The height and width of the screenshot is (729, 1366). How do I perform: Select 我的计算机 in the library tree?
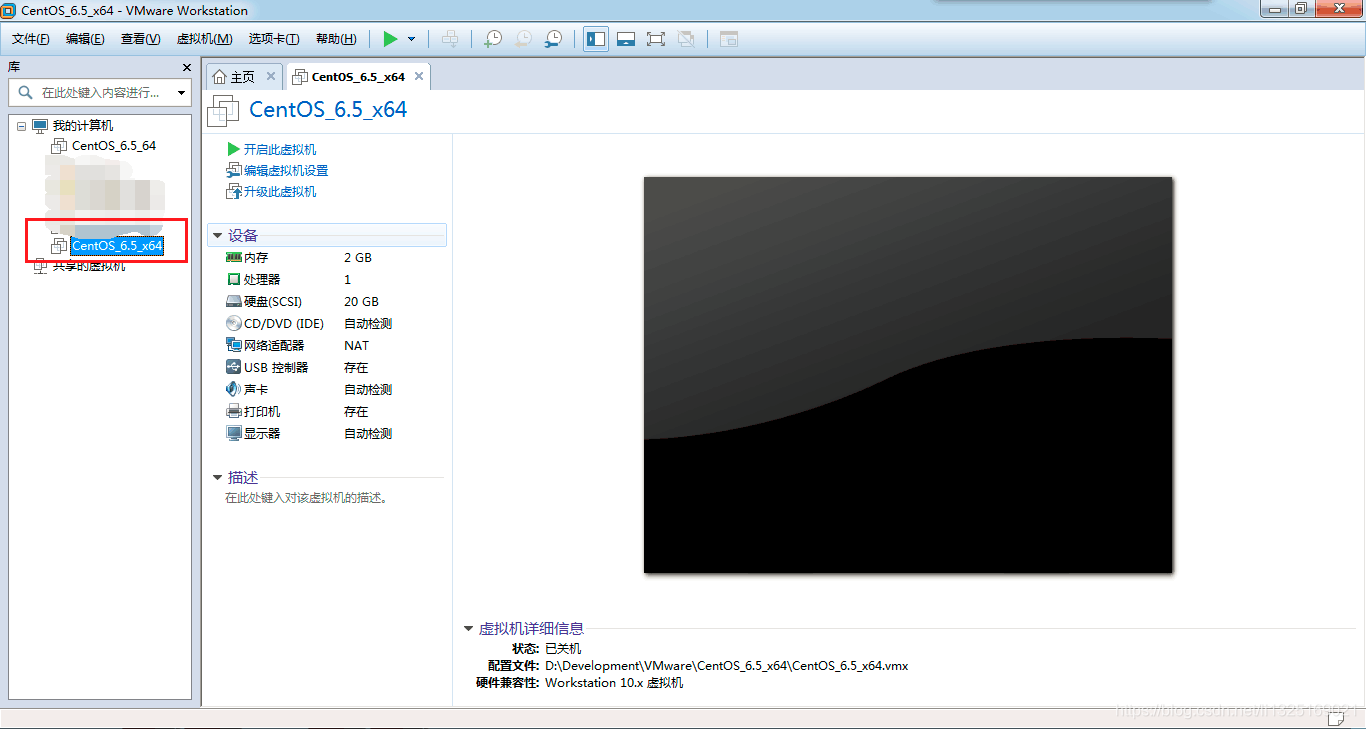[83, 126]
